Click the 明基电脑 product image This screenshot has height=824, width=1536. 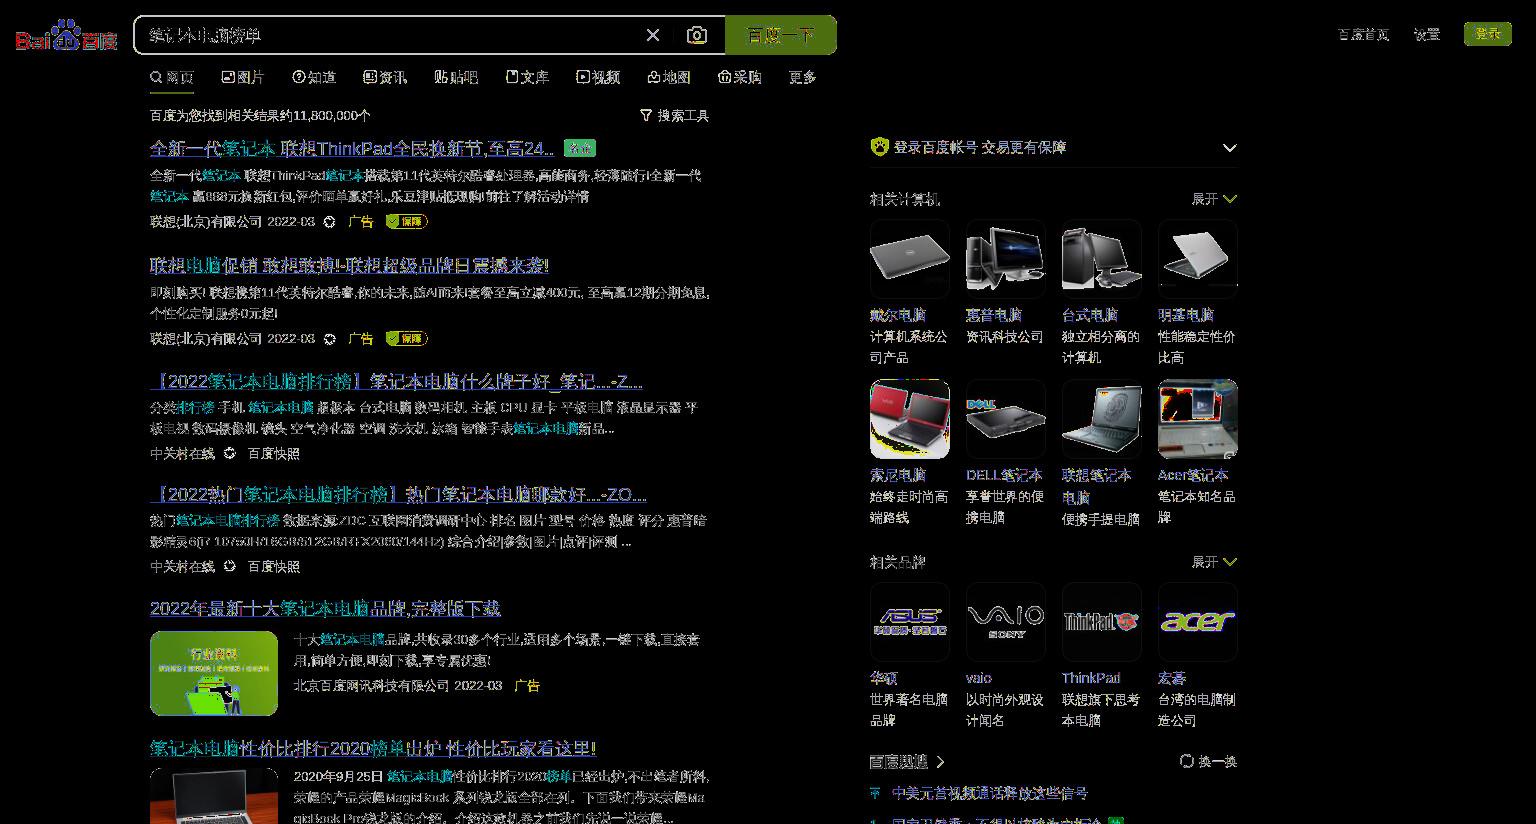(1198, 259)
